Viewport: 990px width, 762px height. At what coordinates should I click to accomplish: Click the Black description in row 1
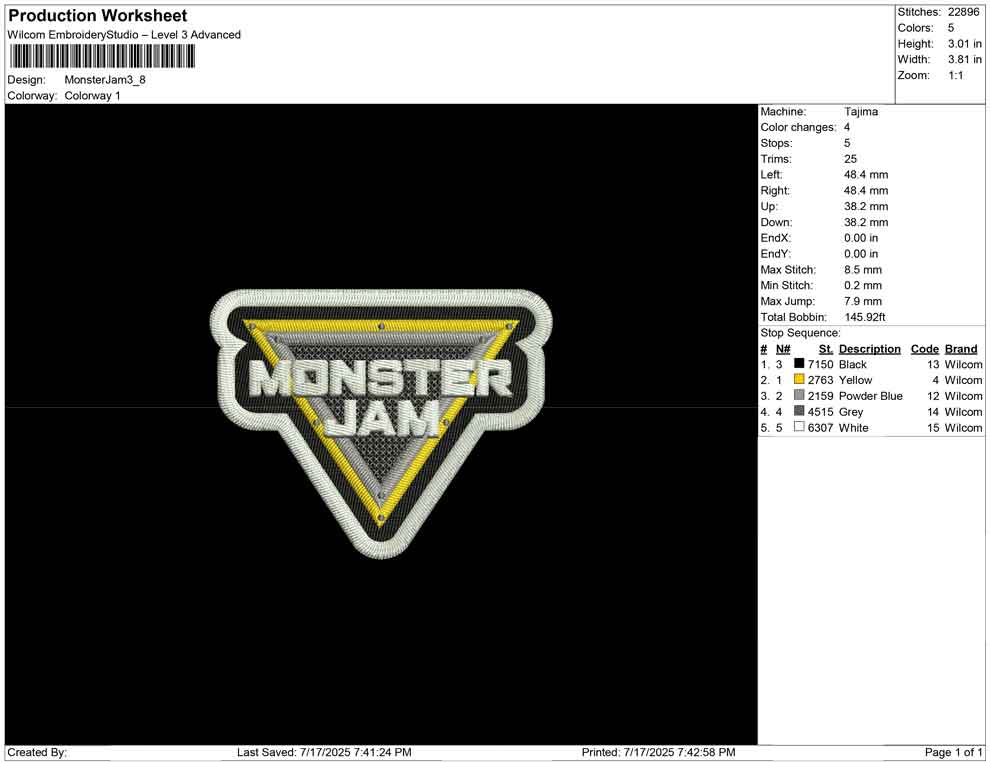click(852, 364)
